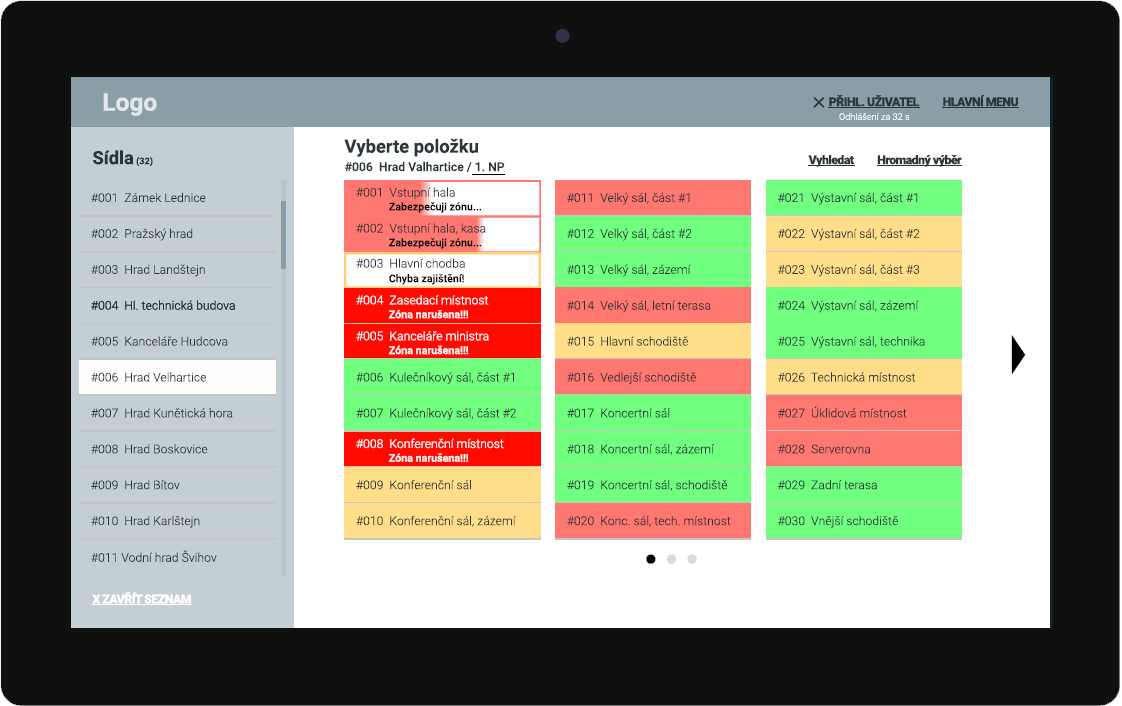The width and height of the screenshot is (1122, 706).
Task: Select #001 Zámek Lednice in sidebar
Action: (177, 198)
